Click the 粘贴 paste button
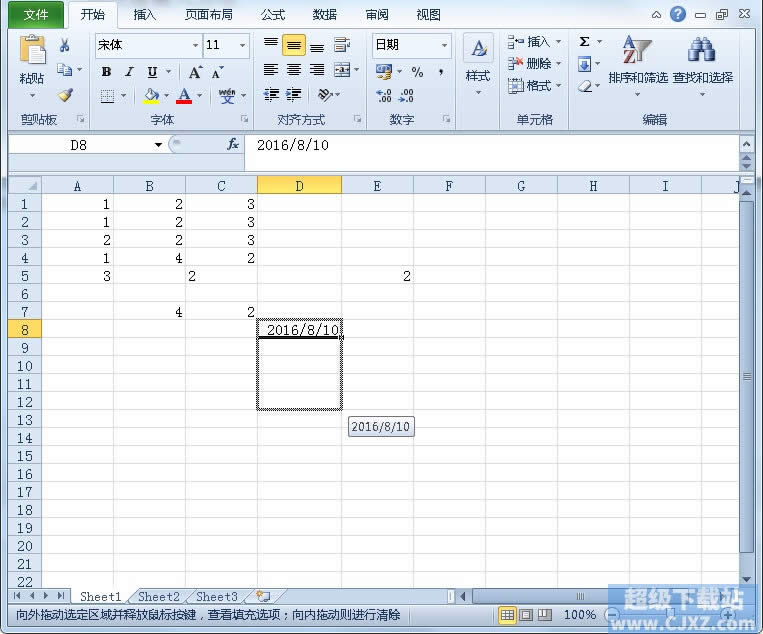The width and height of the screenshot is (763, 634). coord(32,62)
